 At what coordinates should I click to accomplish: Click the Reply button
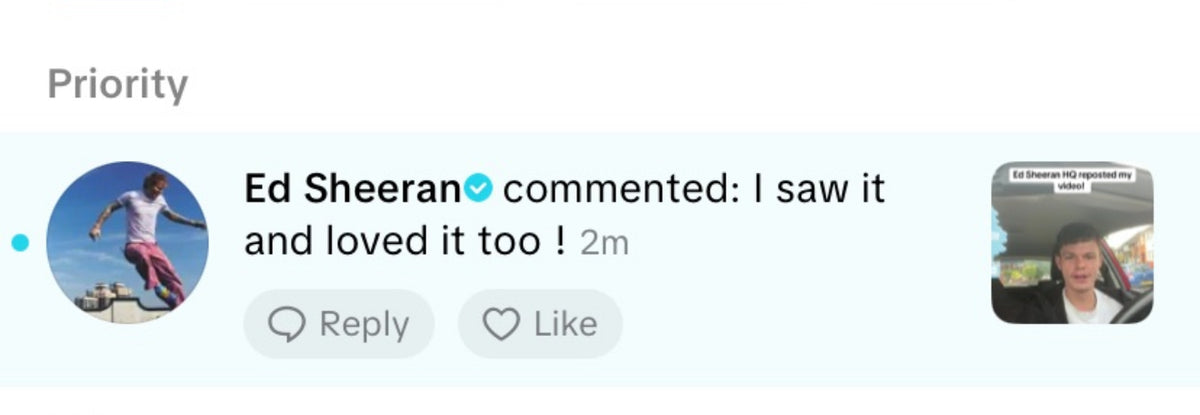[339, 324]
